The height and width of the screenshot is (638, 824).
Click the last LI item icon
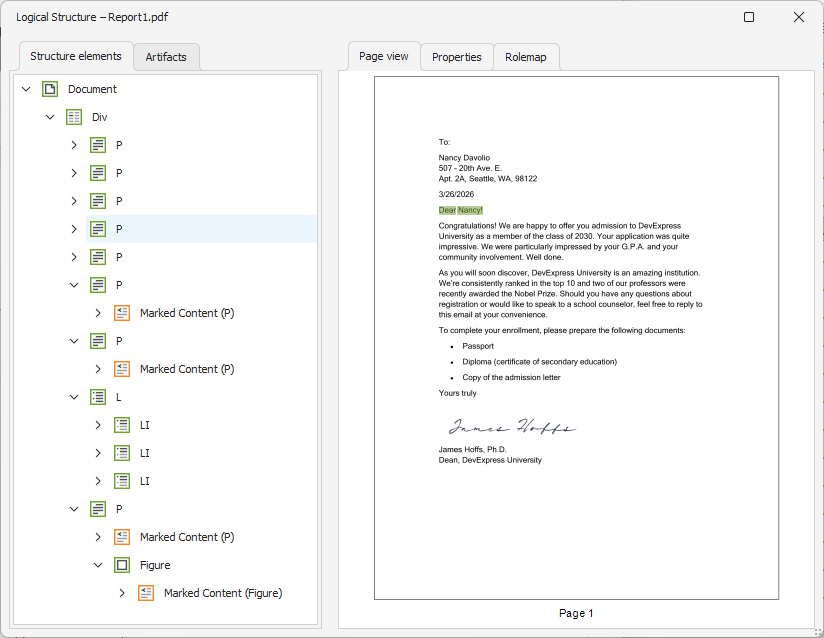(x=122, y=480)
